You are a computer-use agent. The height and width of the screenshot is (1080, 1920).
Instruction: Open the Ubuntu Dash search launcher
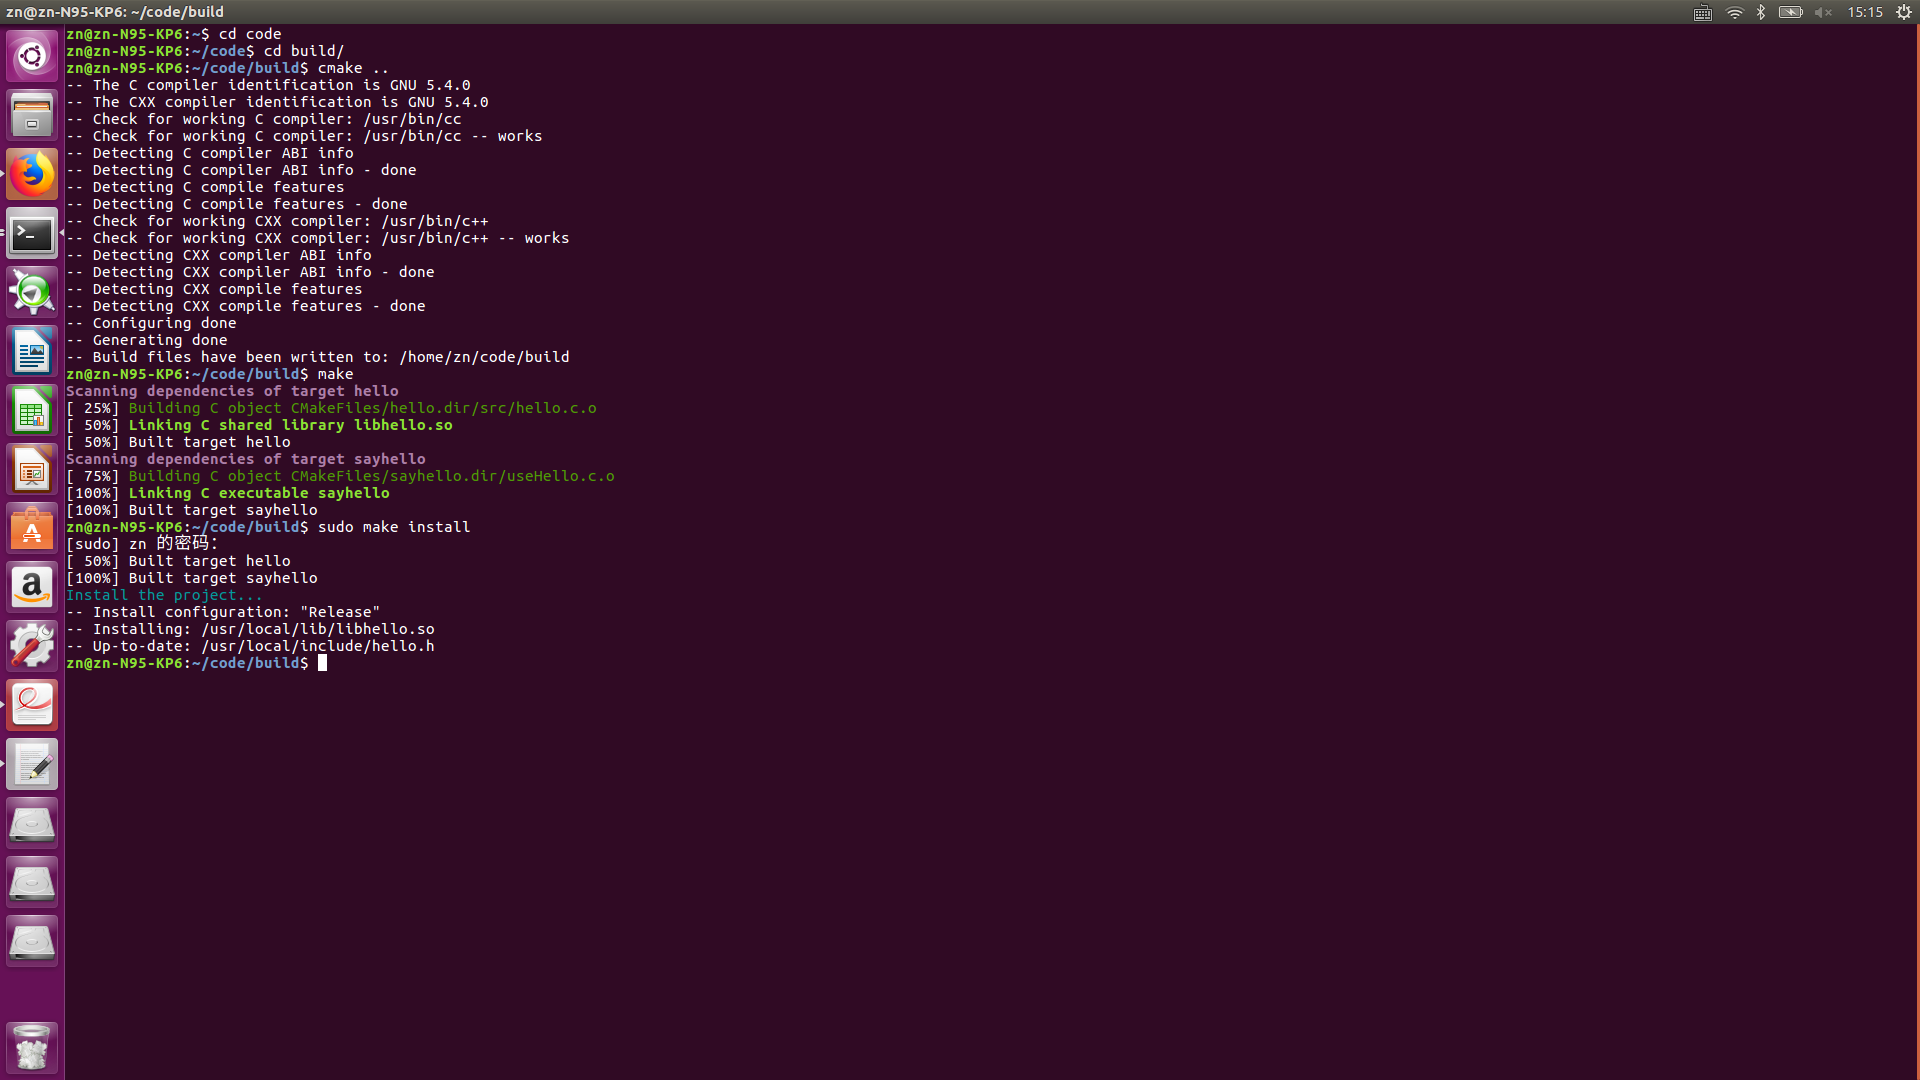32,56
